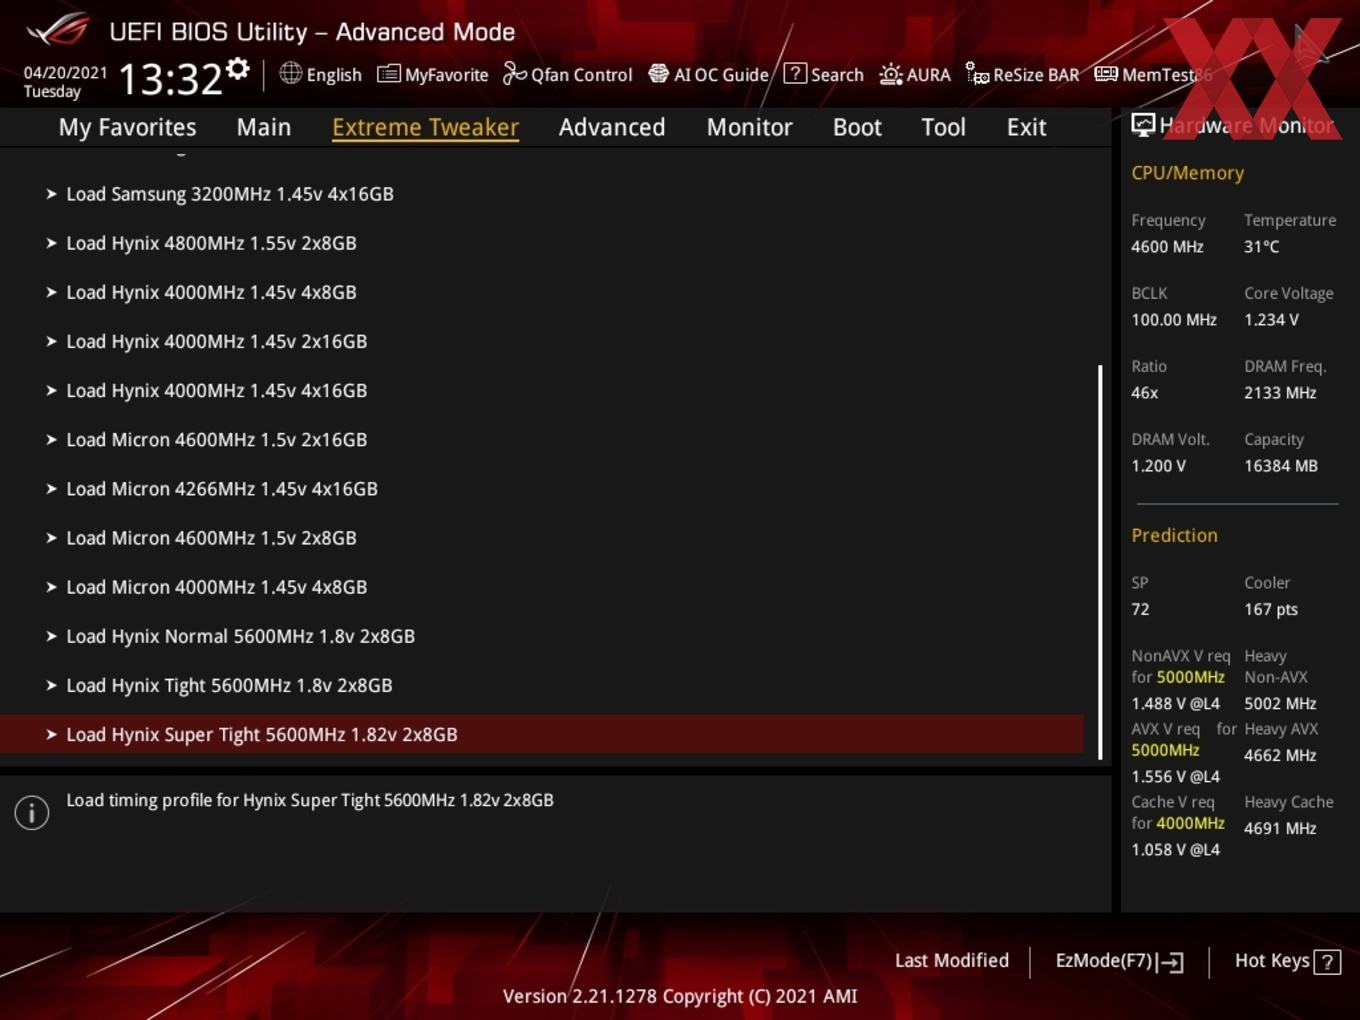Select the Extreme Tweaker tab
The width and height of the screenshot is (1360, 1020).
(x=425, y=127)
